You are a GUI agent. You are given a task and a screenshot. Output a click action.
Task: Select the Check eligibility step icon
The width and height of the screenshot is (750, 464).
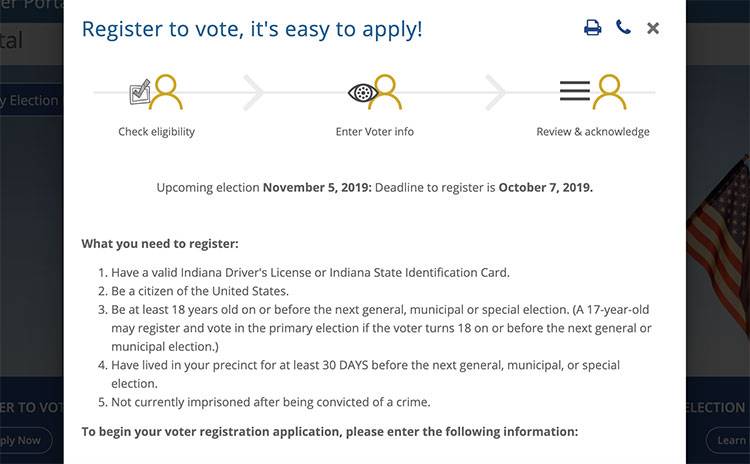click(156, 92)
